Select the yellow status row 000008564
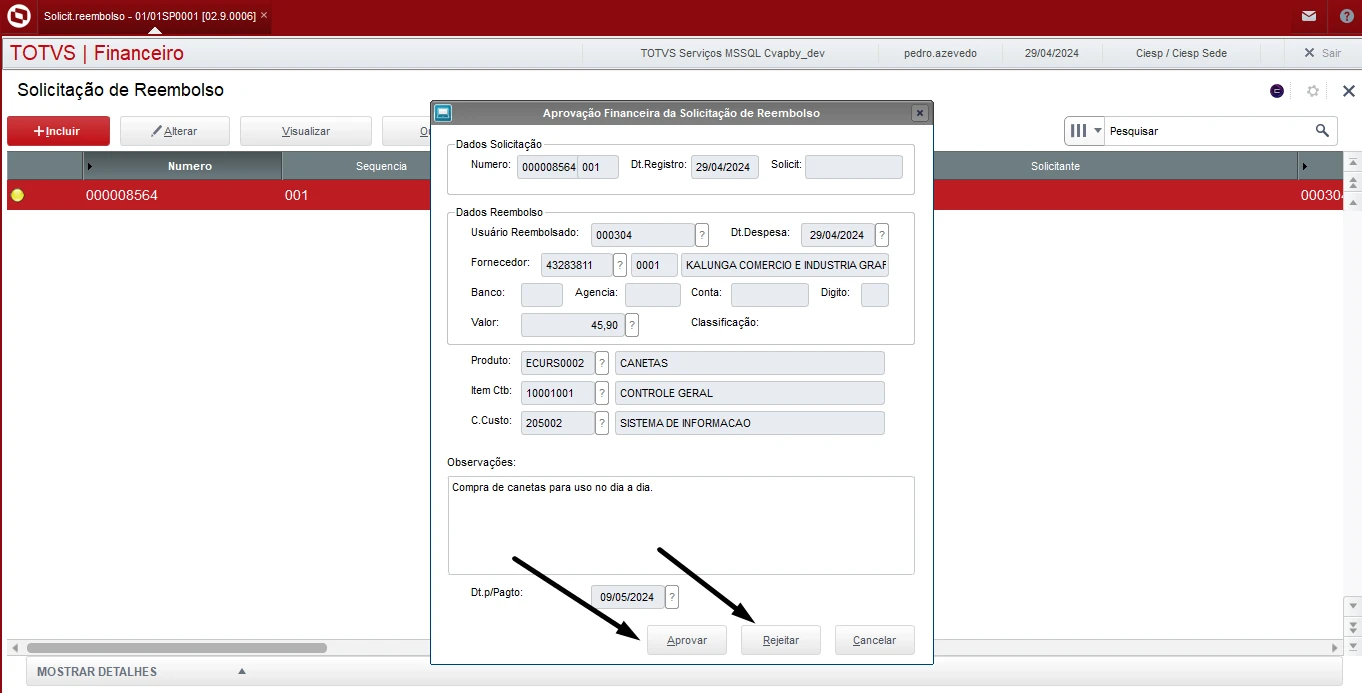Image resolution: width=1362 pixels, height=693 pixels. click(120, 196)
